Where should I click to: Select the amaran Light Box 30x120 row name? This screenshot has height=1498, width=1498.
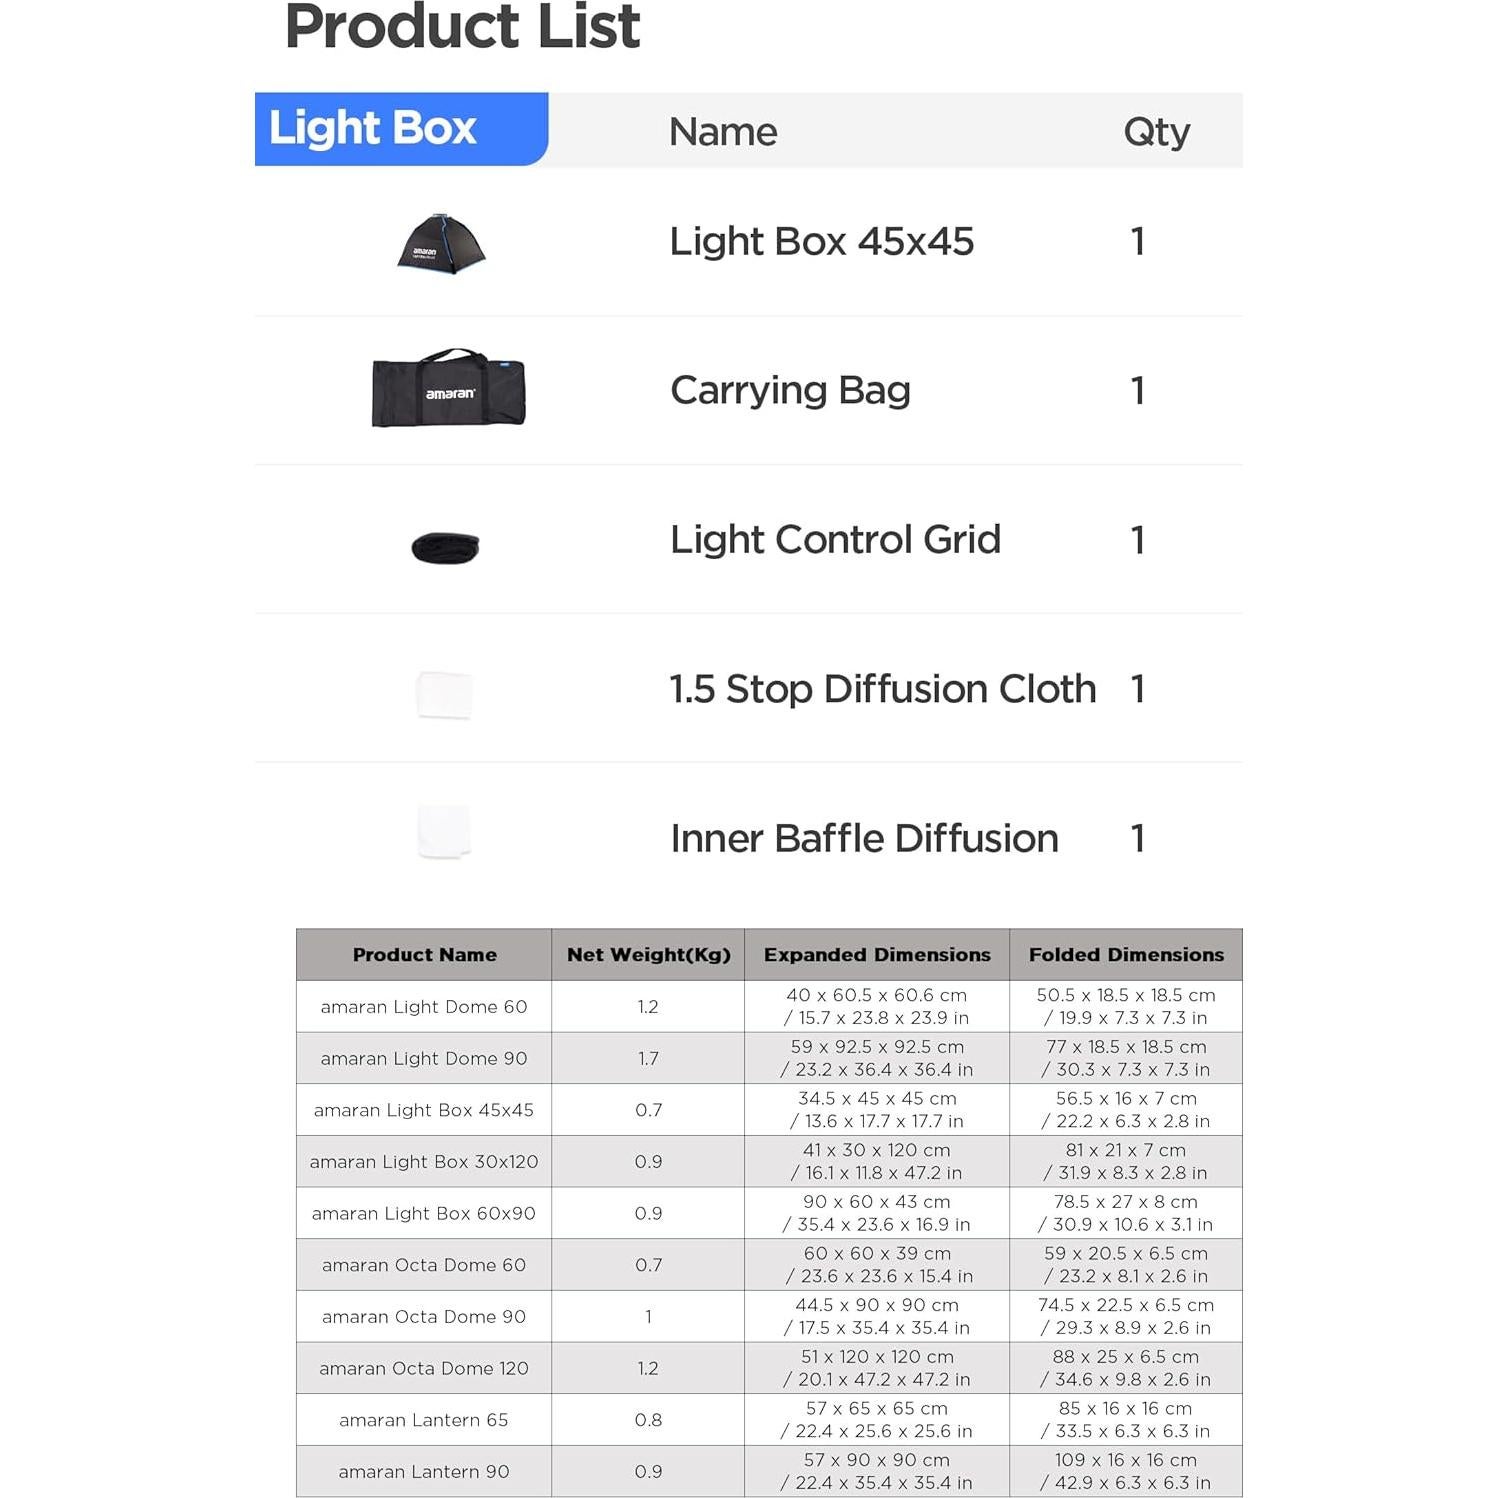pyautogui.click(x=424, y=1161)
